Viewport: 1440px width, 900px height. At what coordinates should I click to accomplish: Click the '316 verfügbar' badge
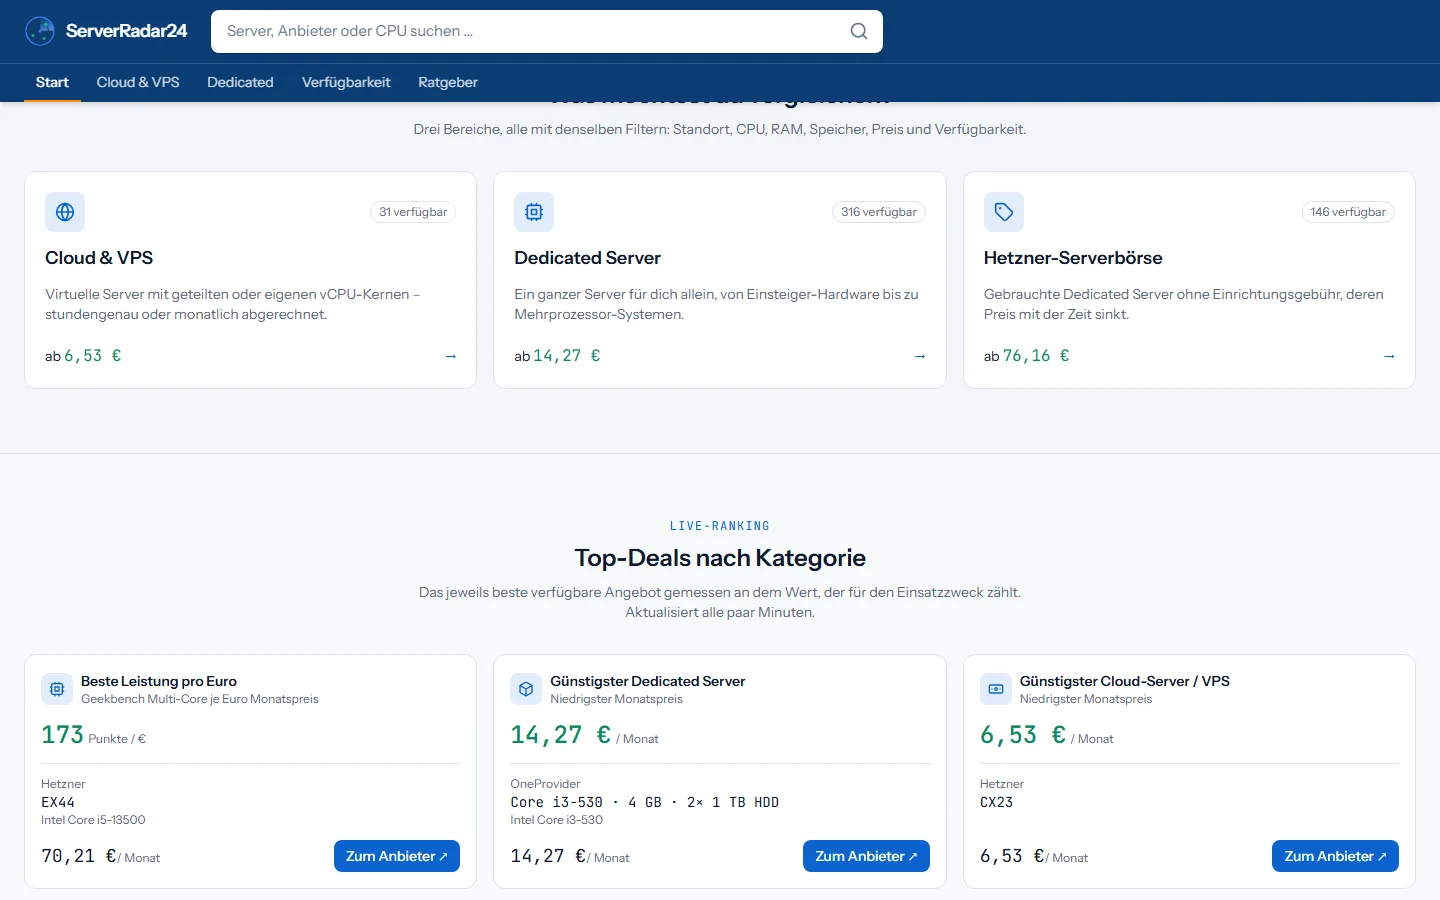(879, 212)
